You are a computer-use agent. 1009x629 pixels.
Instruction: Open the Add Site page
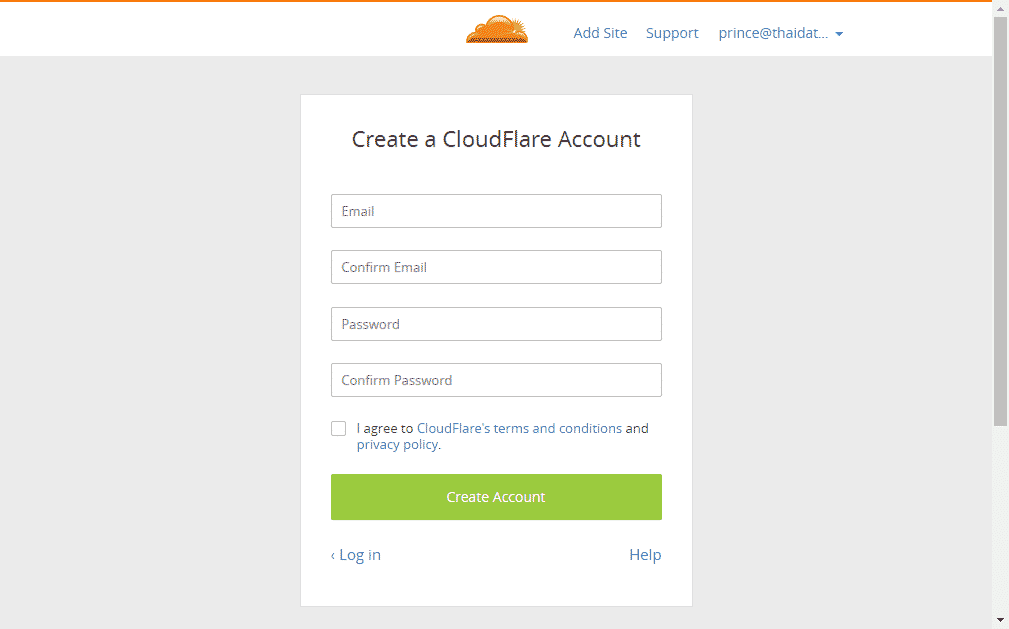click(x=600, y=33)
